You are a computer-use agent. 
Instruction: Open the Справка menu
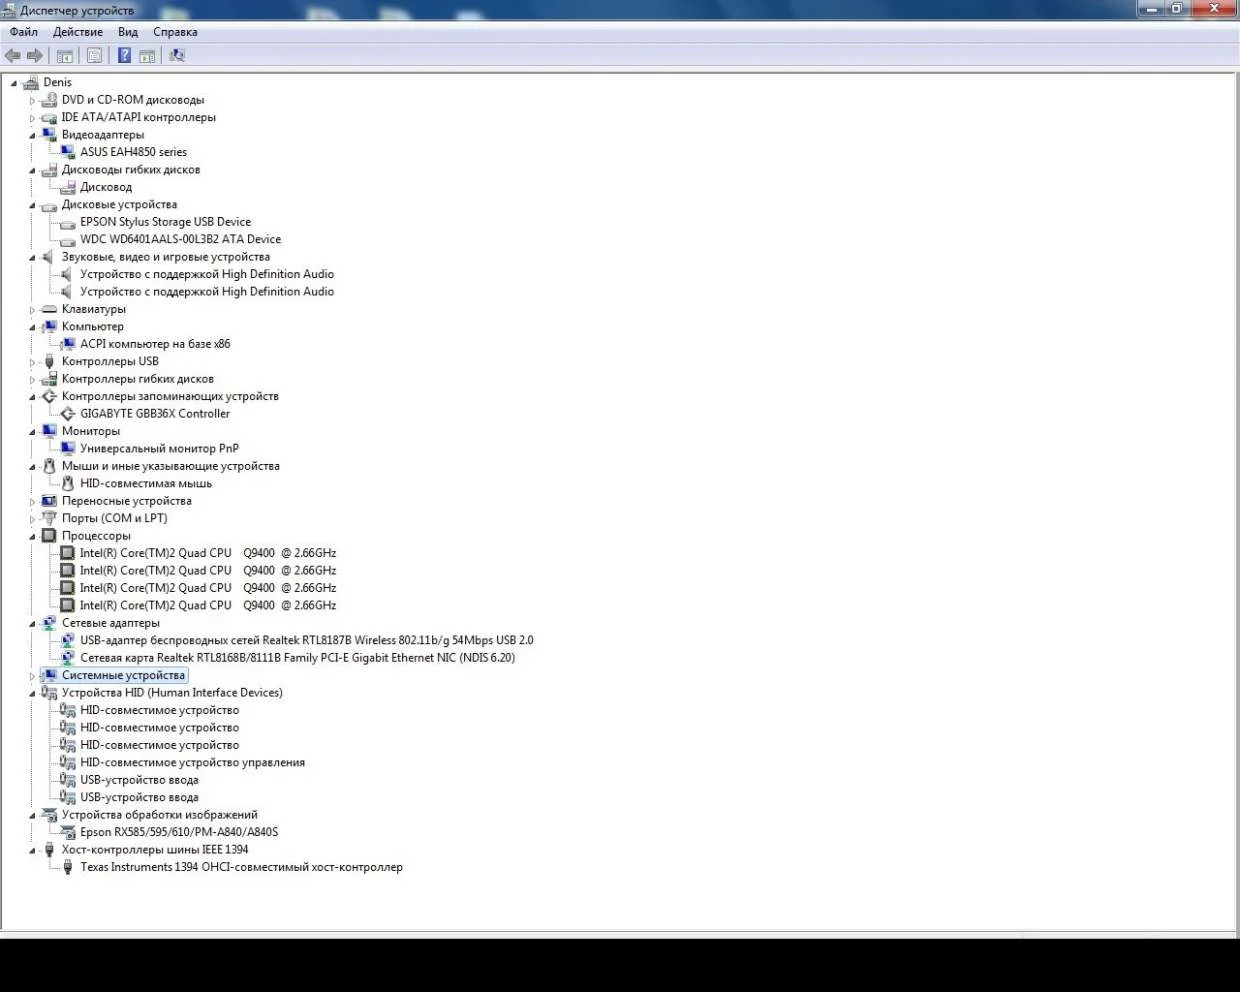click(175, 32)
